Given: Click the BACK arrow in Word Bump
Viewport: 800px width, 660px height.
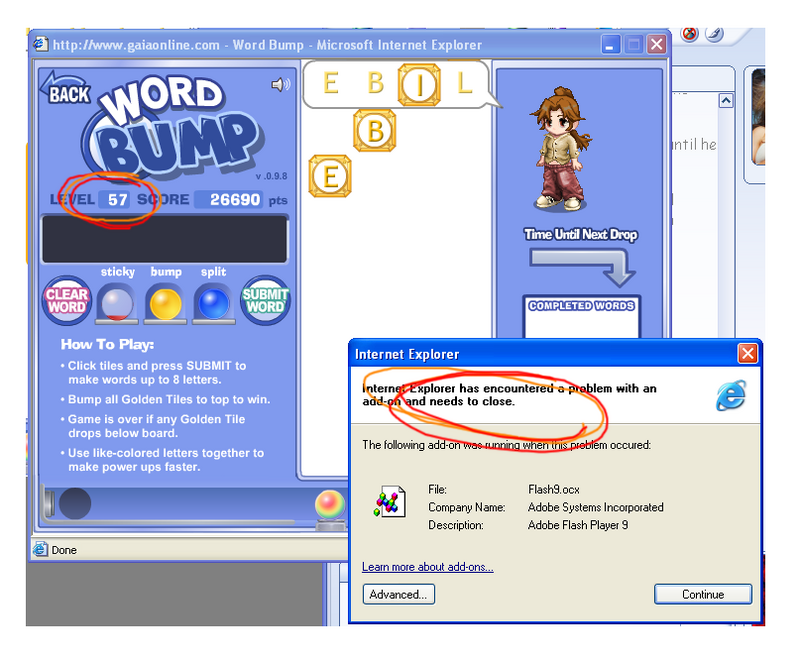Looking at the screenshot, I should point(66,89).
